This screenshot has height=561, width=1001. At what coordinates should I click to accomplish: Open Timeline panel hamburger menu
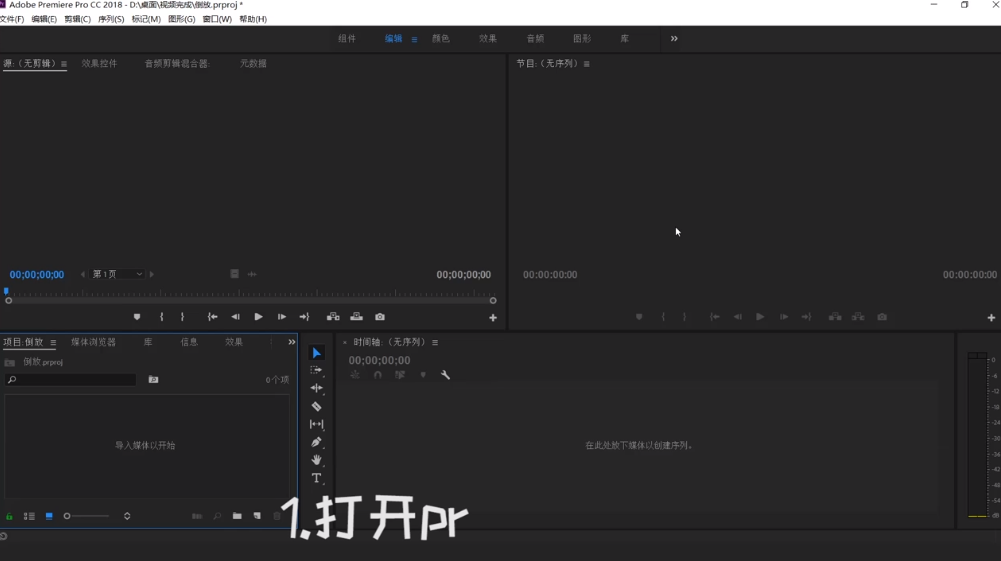[x=435, y=343]
